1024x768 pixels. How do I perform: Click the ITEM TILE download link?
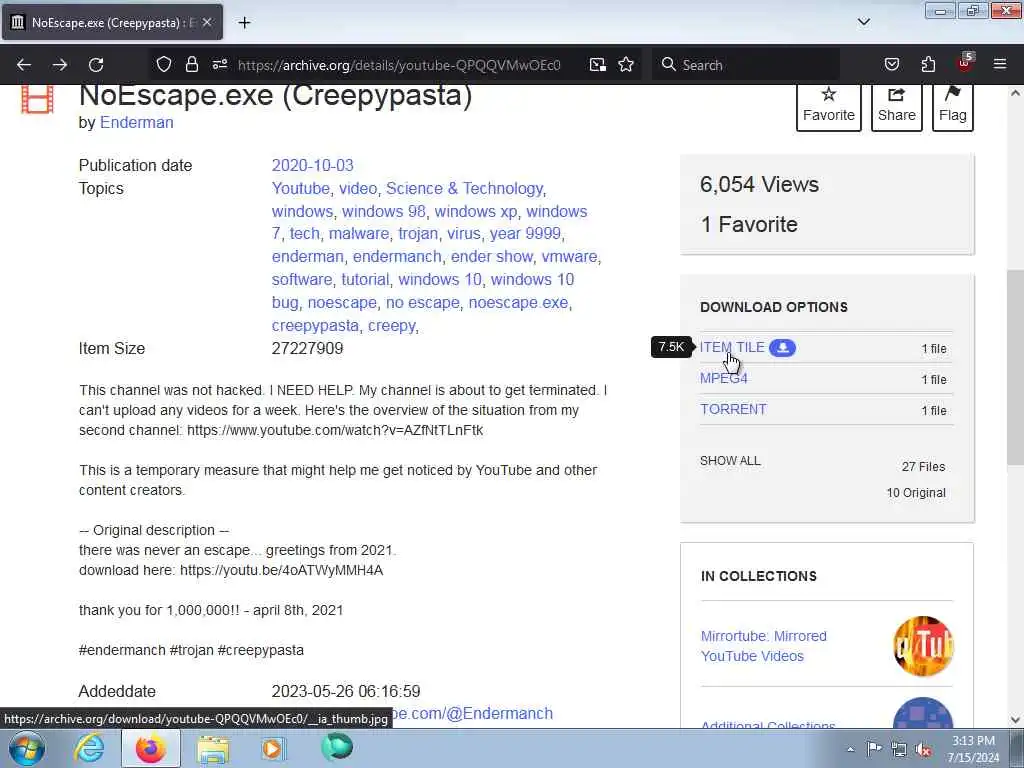pyautogui.click(x=731, y=347)
